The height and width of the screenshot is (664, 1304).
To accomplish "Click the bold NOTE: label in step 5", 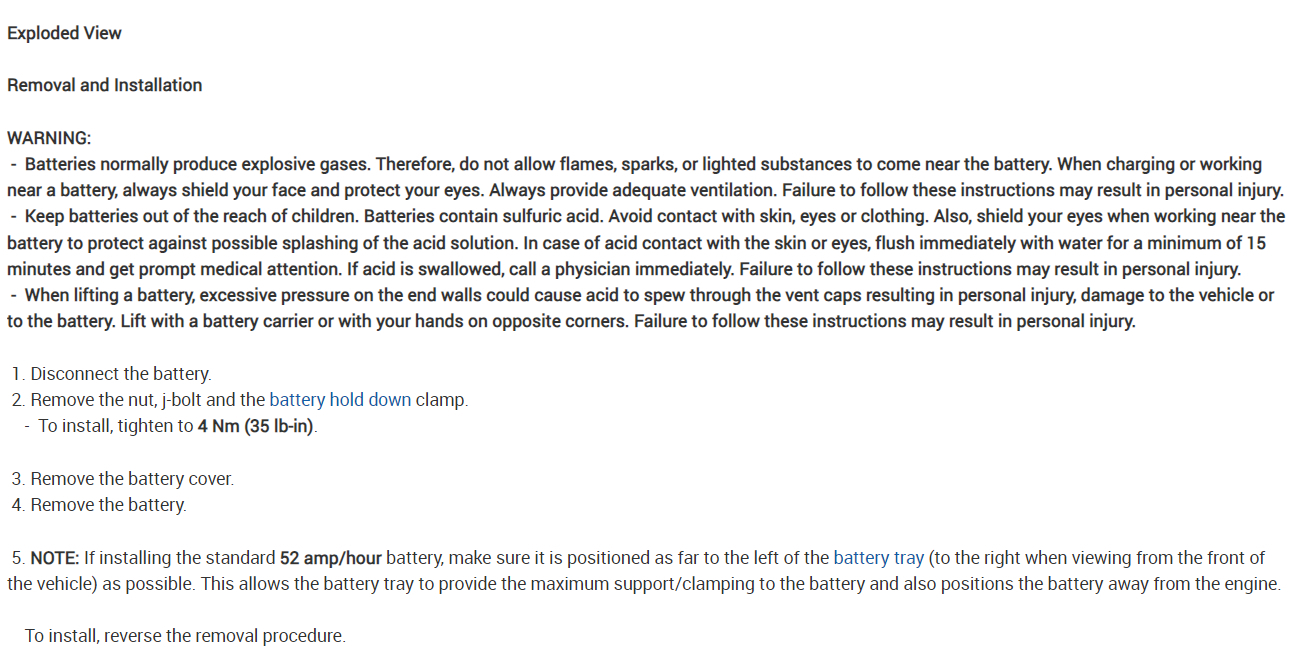I will tap(55, 558).
